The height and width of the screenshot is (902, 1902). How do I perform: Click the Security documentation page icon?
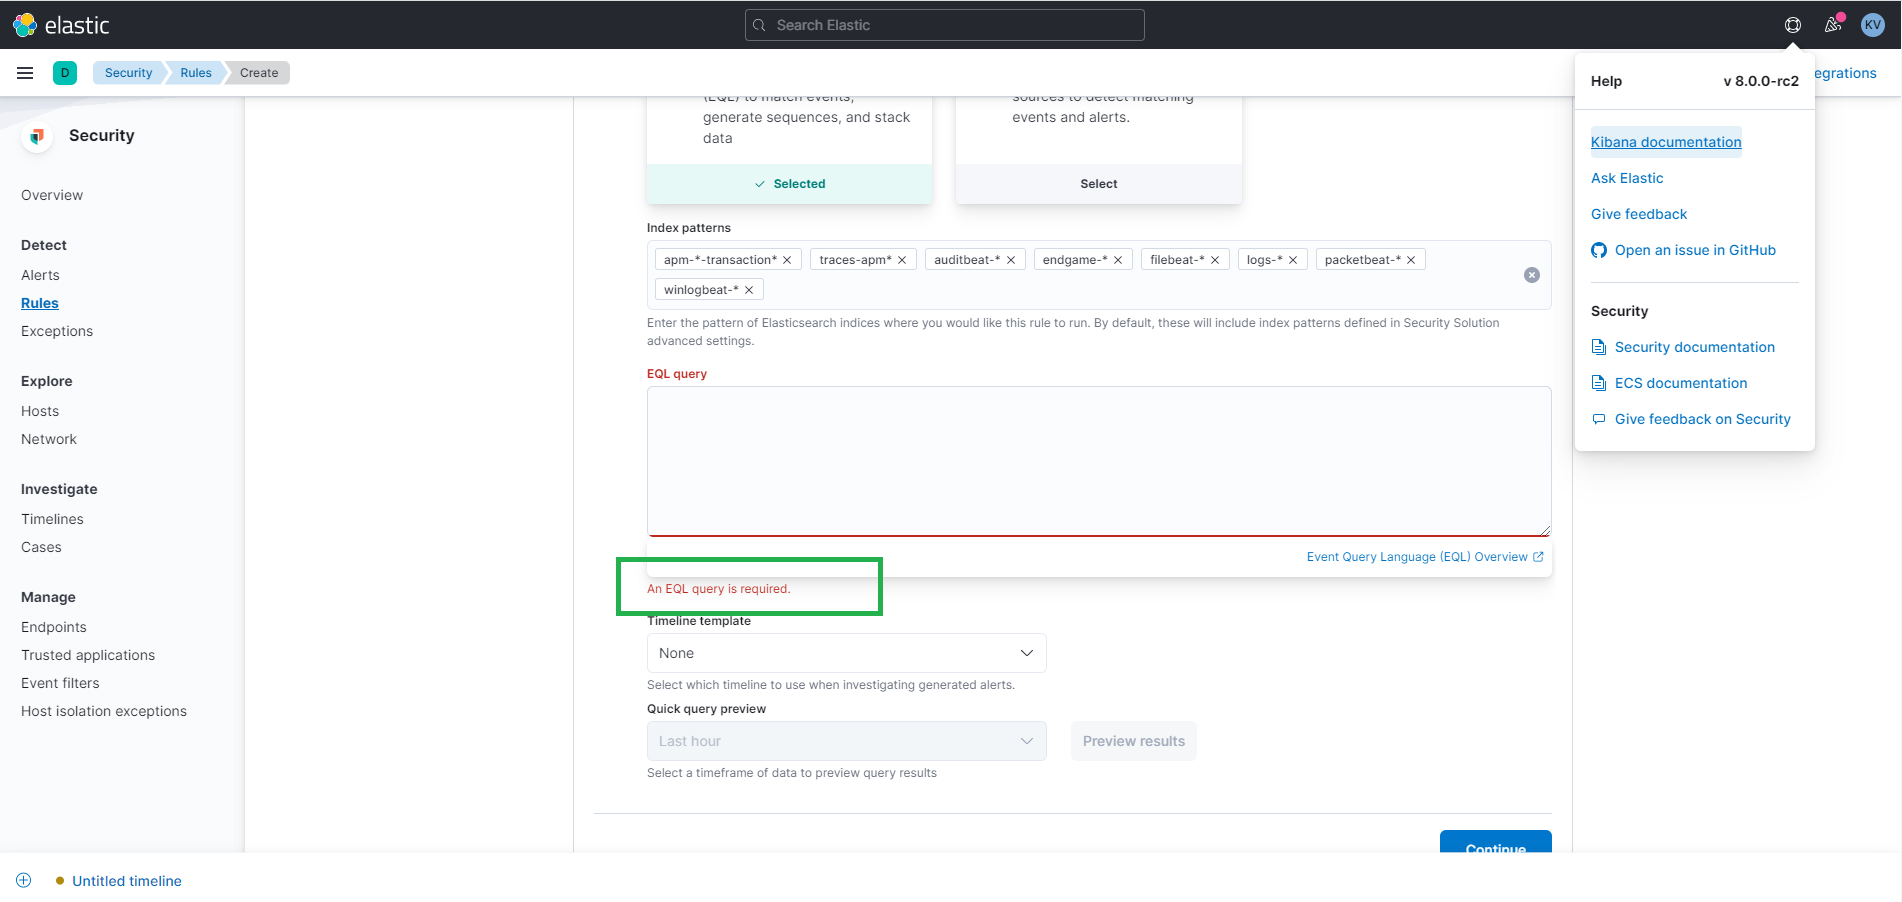tap(1598, 346)
